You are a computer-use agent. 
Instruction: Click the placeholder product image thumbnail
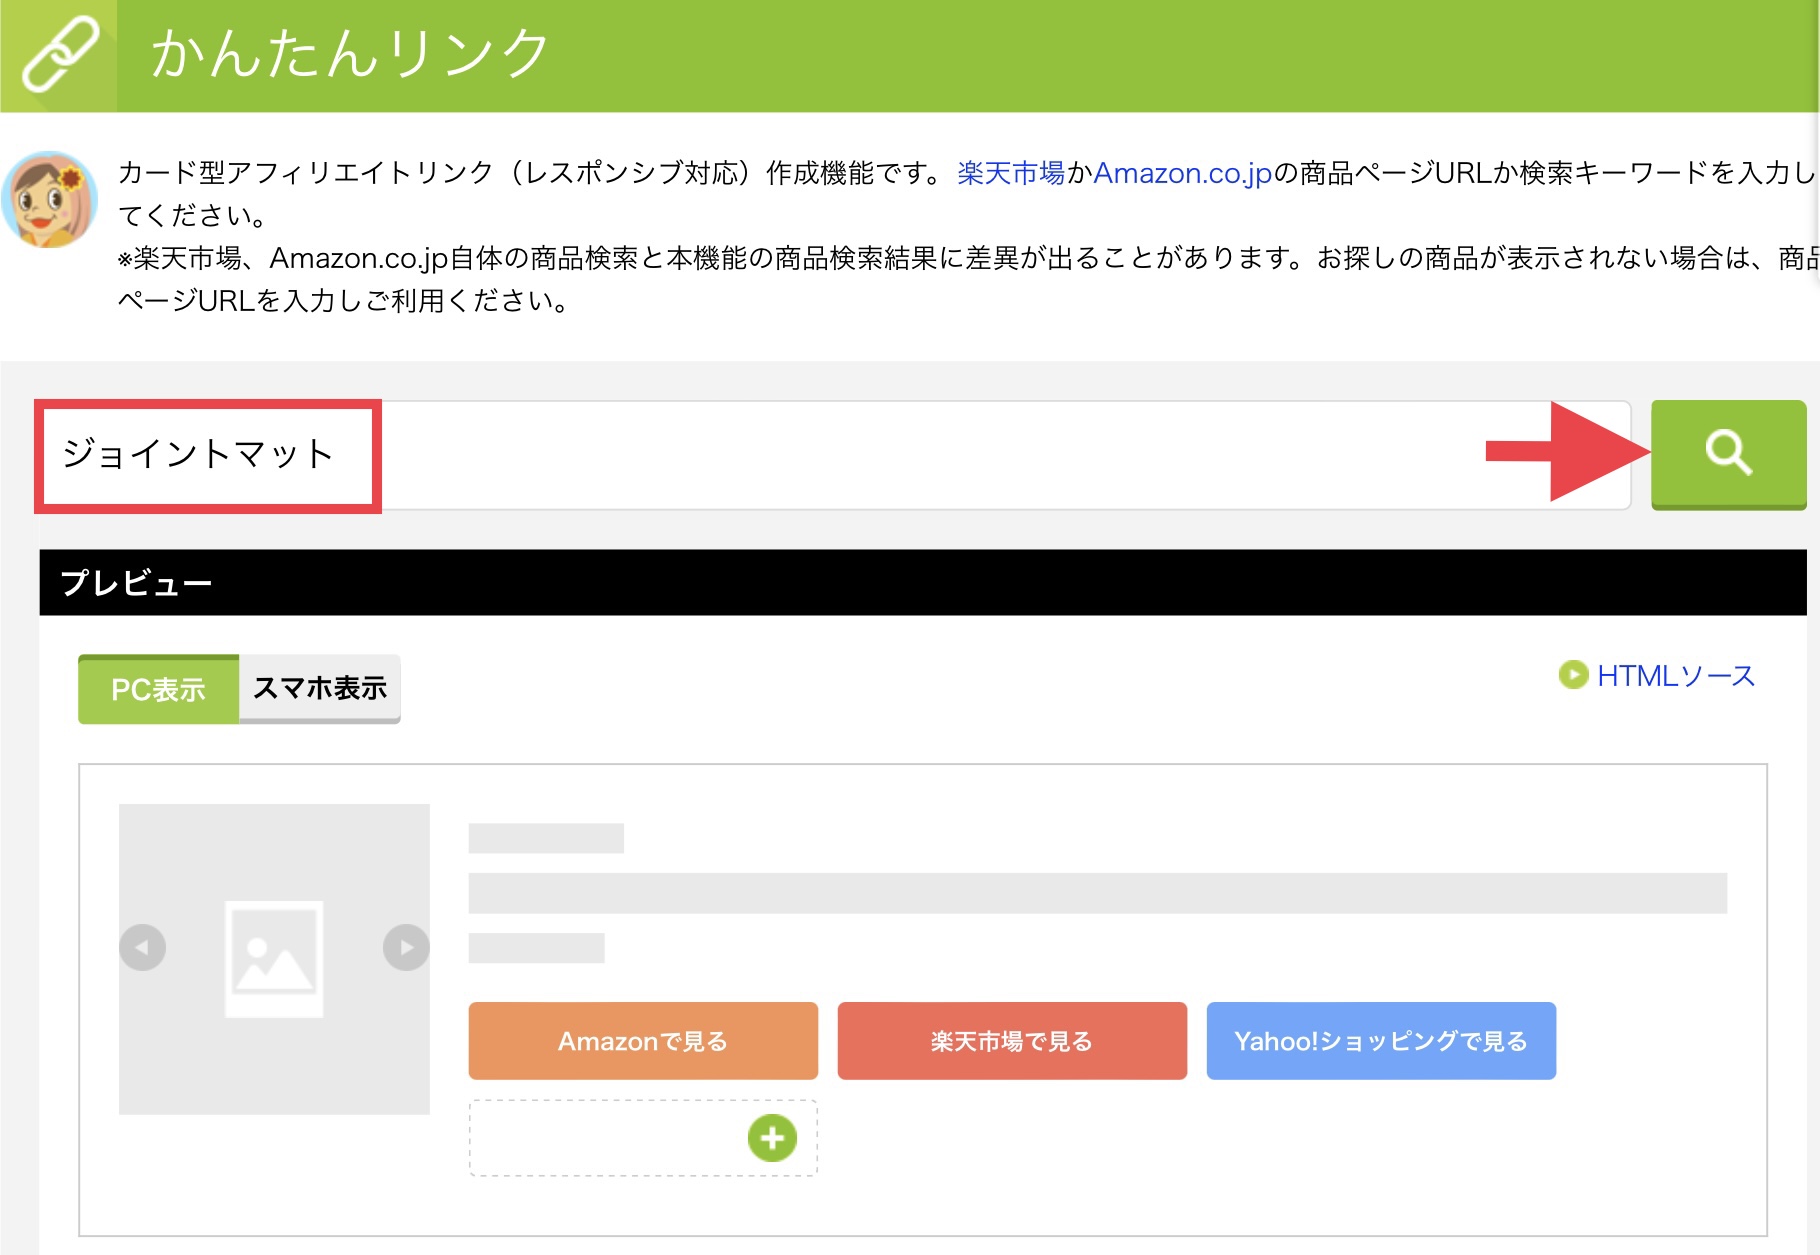274,959
